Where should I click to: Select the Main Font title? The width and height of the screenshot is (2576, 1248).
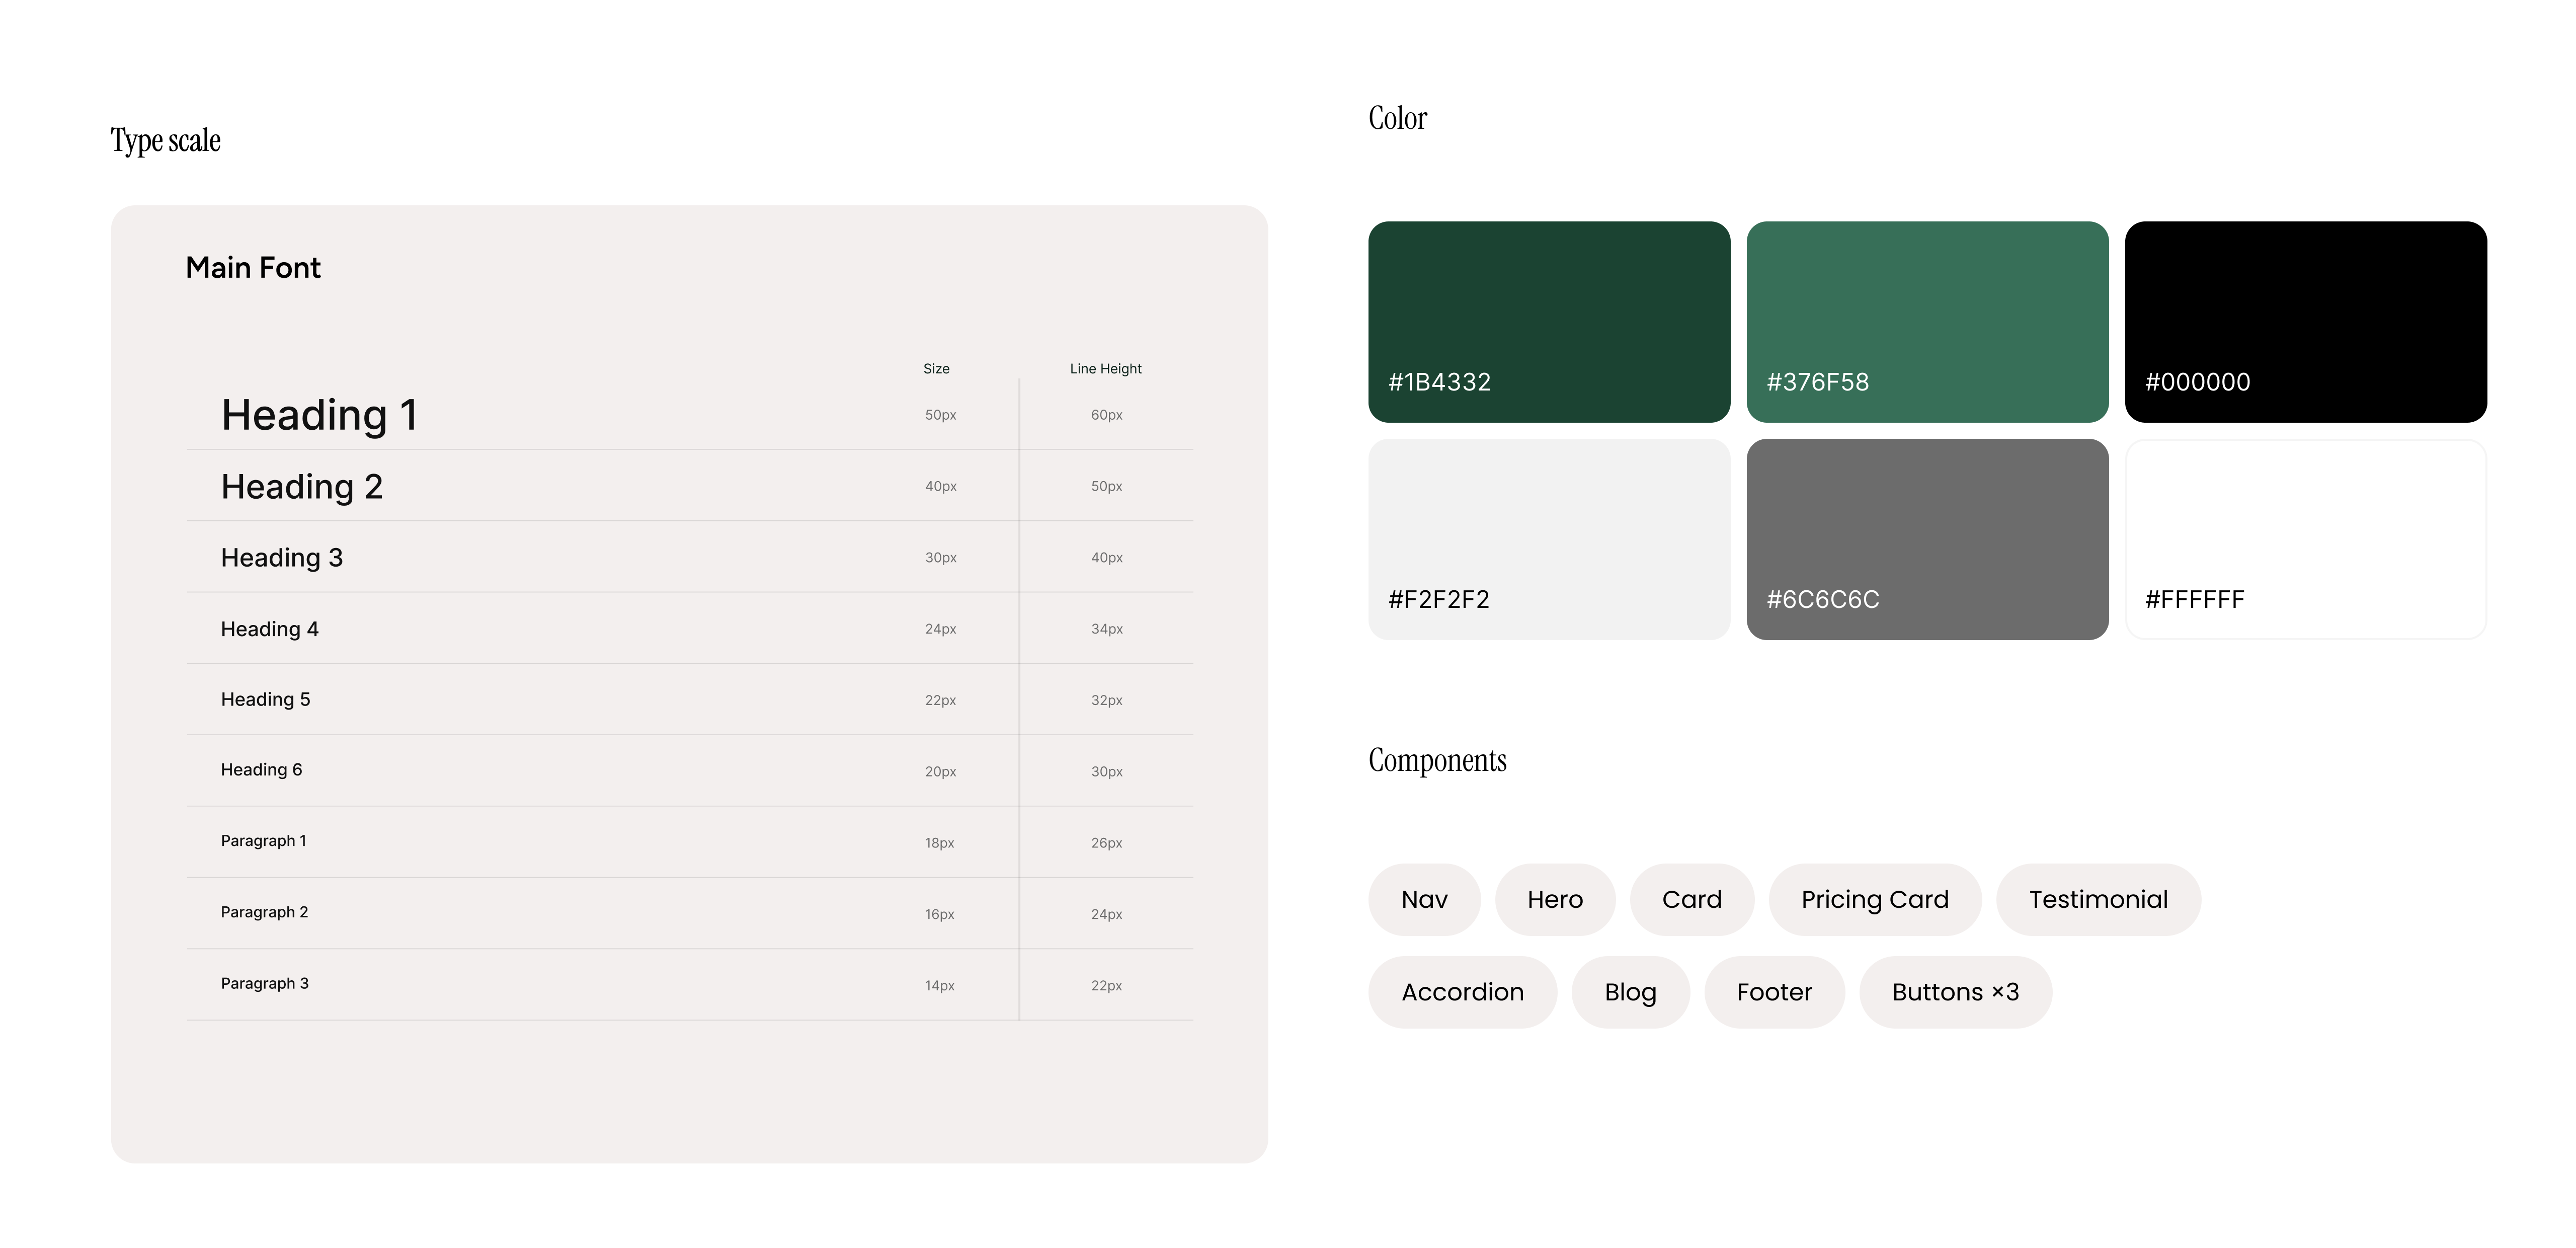(x=253, y=268)
